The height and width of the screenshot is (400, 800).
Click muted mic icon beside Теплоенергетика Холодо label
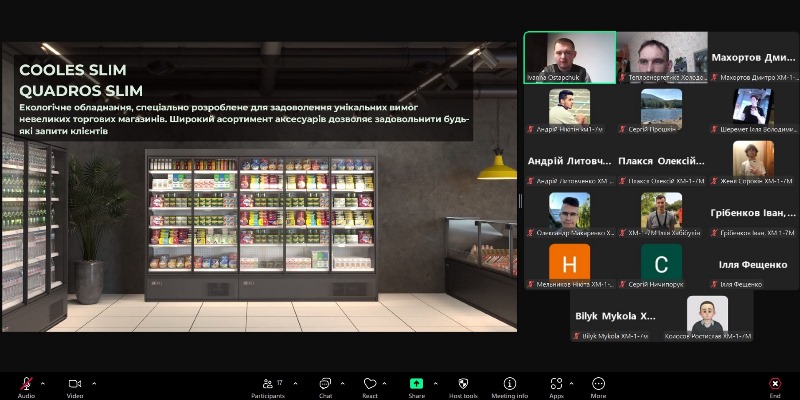pos(622,78)
